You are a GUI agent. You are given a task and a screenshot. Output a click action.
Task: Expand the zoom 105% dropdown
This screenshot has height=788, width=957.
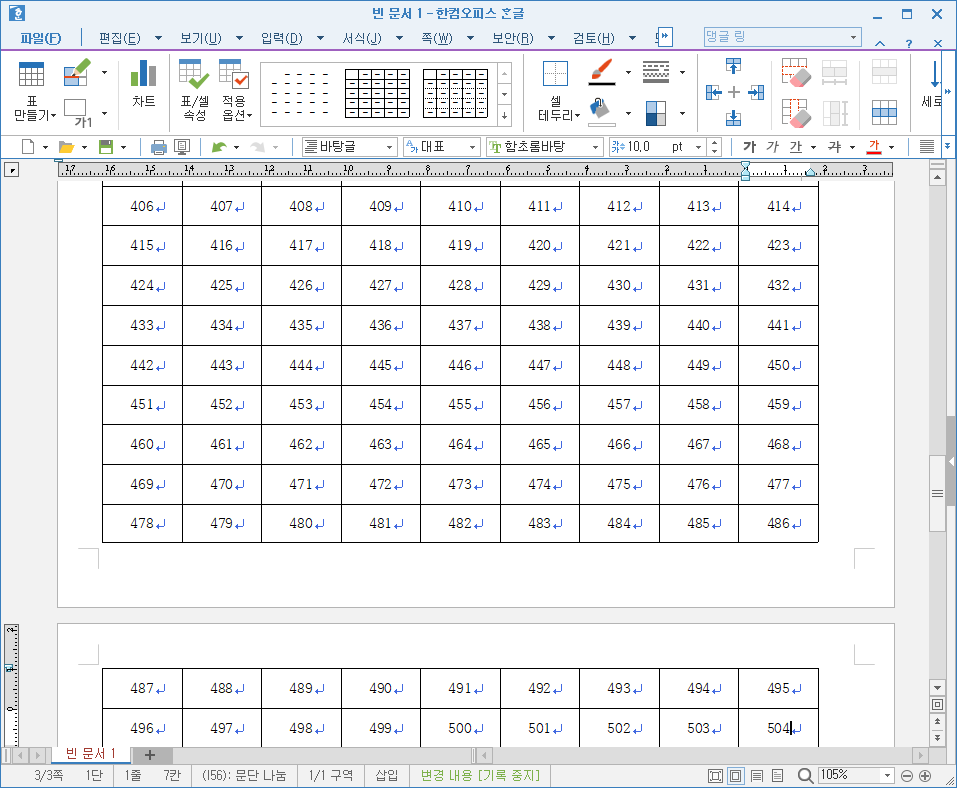point(887,775)
